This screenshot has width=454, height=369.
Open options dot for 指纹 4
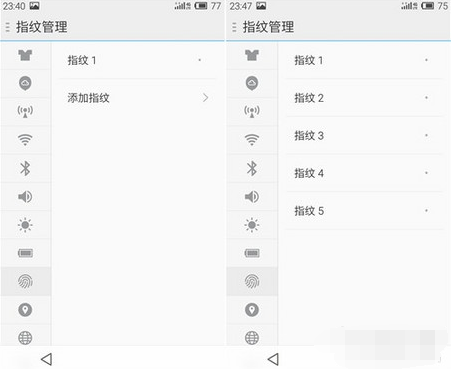(426, 173)
